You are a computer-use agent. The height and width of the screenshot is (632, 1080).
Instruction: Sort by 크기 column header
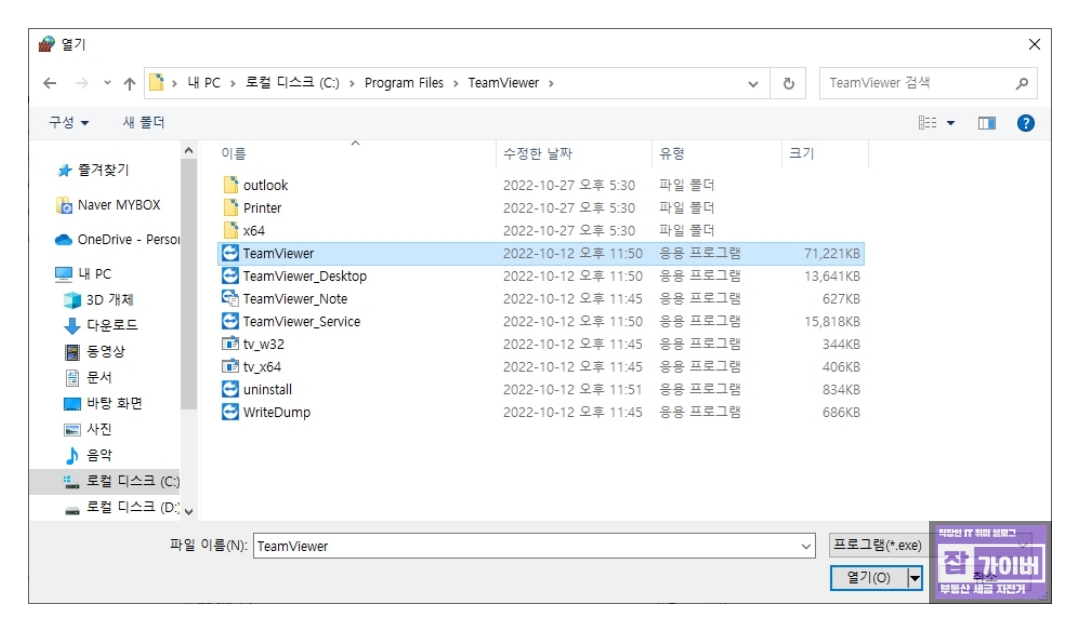tap(801, 154)
